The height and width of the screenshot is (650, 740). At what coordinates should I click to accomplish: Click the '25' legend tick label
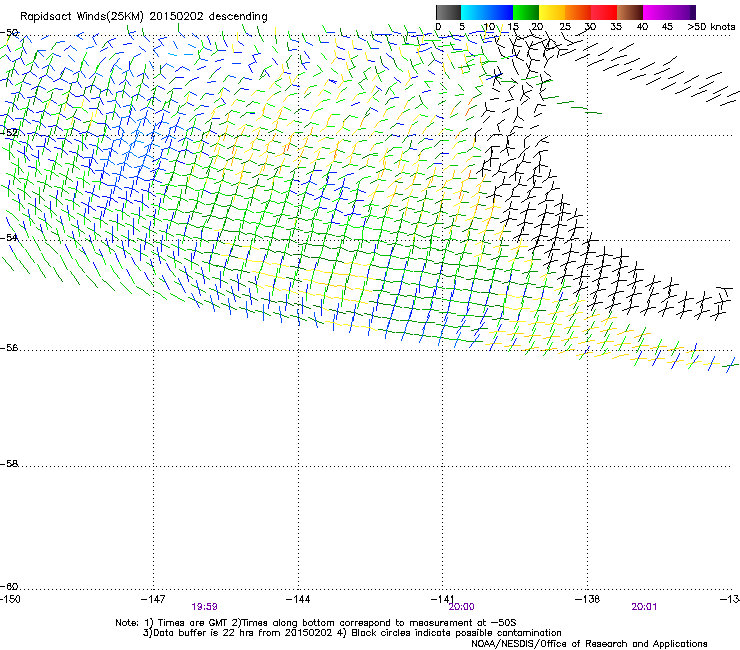coord(565,27)
